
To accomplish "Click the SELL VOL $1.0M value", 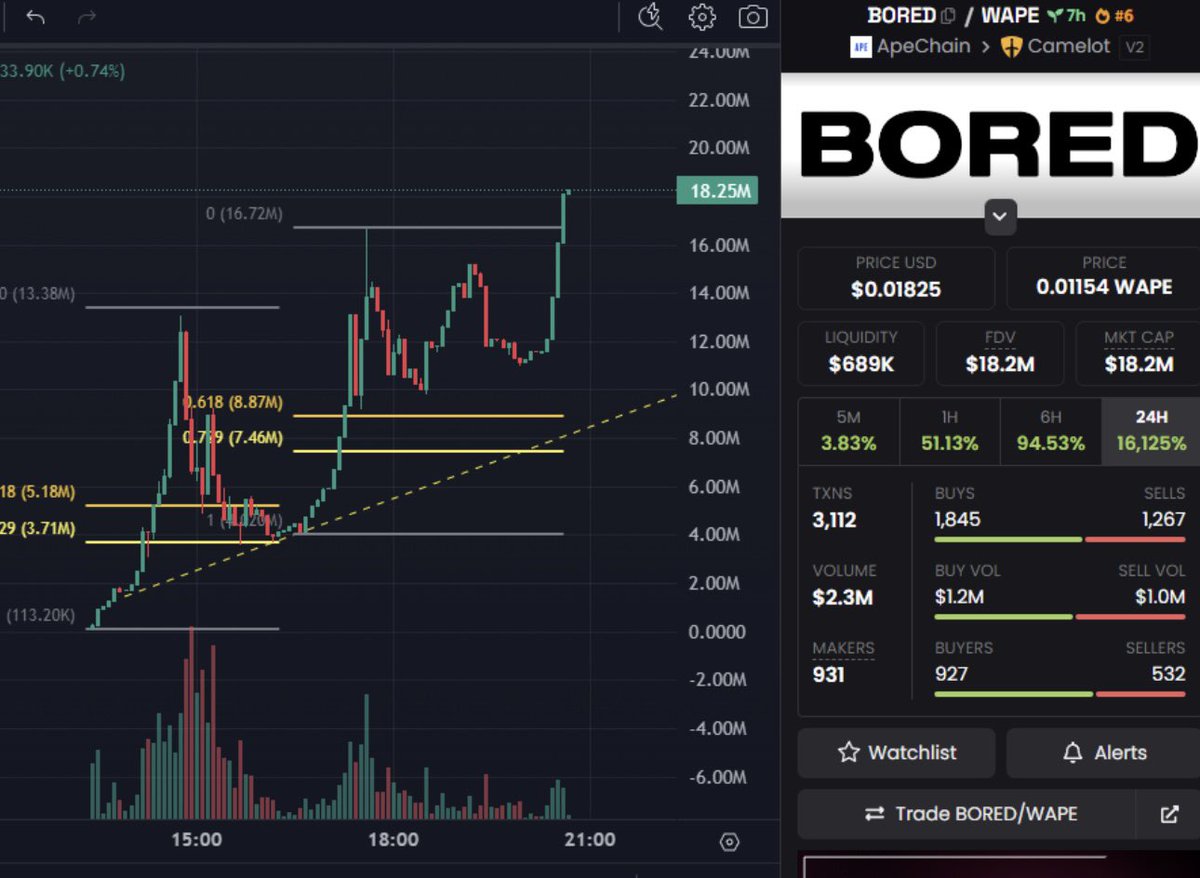I will 1159,598.
